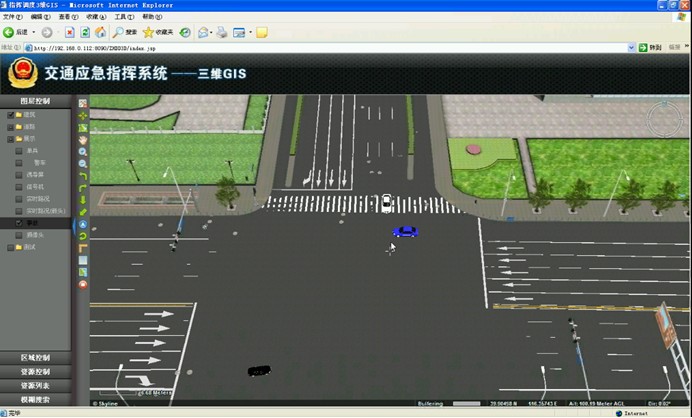Open the 查看 menu
The height and width of the screenshot is (418, 692).
coord(68,17)
